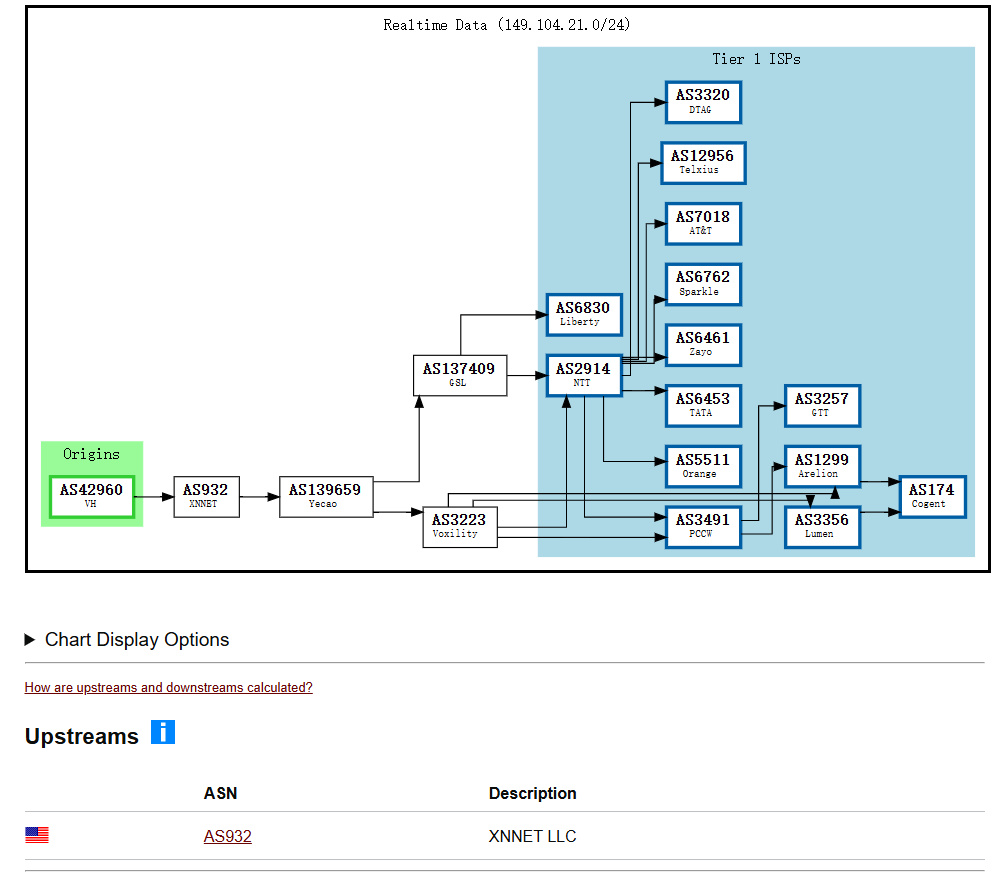Select the AS2914 NTT node
Viewport: 1002px width, 872px height.
coord(584,376)
